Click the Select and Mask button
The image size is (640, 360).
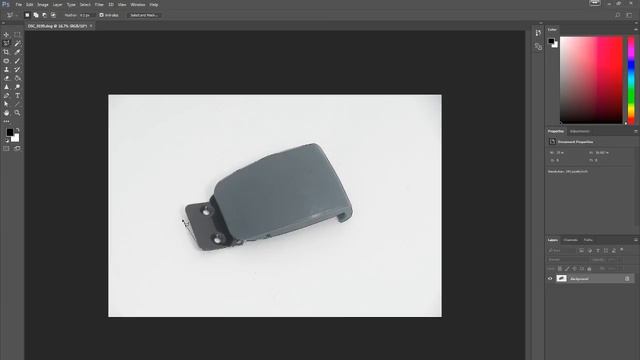(144, 15)
